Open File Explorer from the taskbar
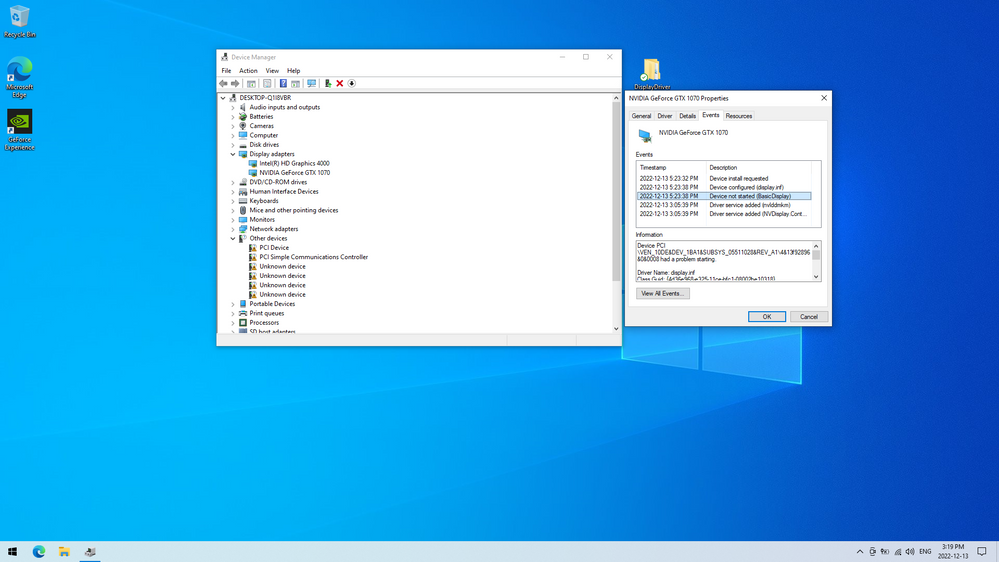 pos(64,552)
